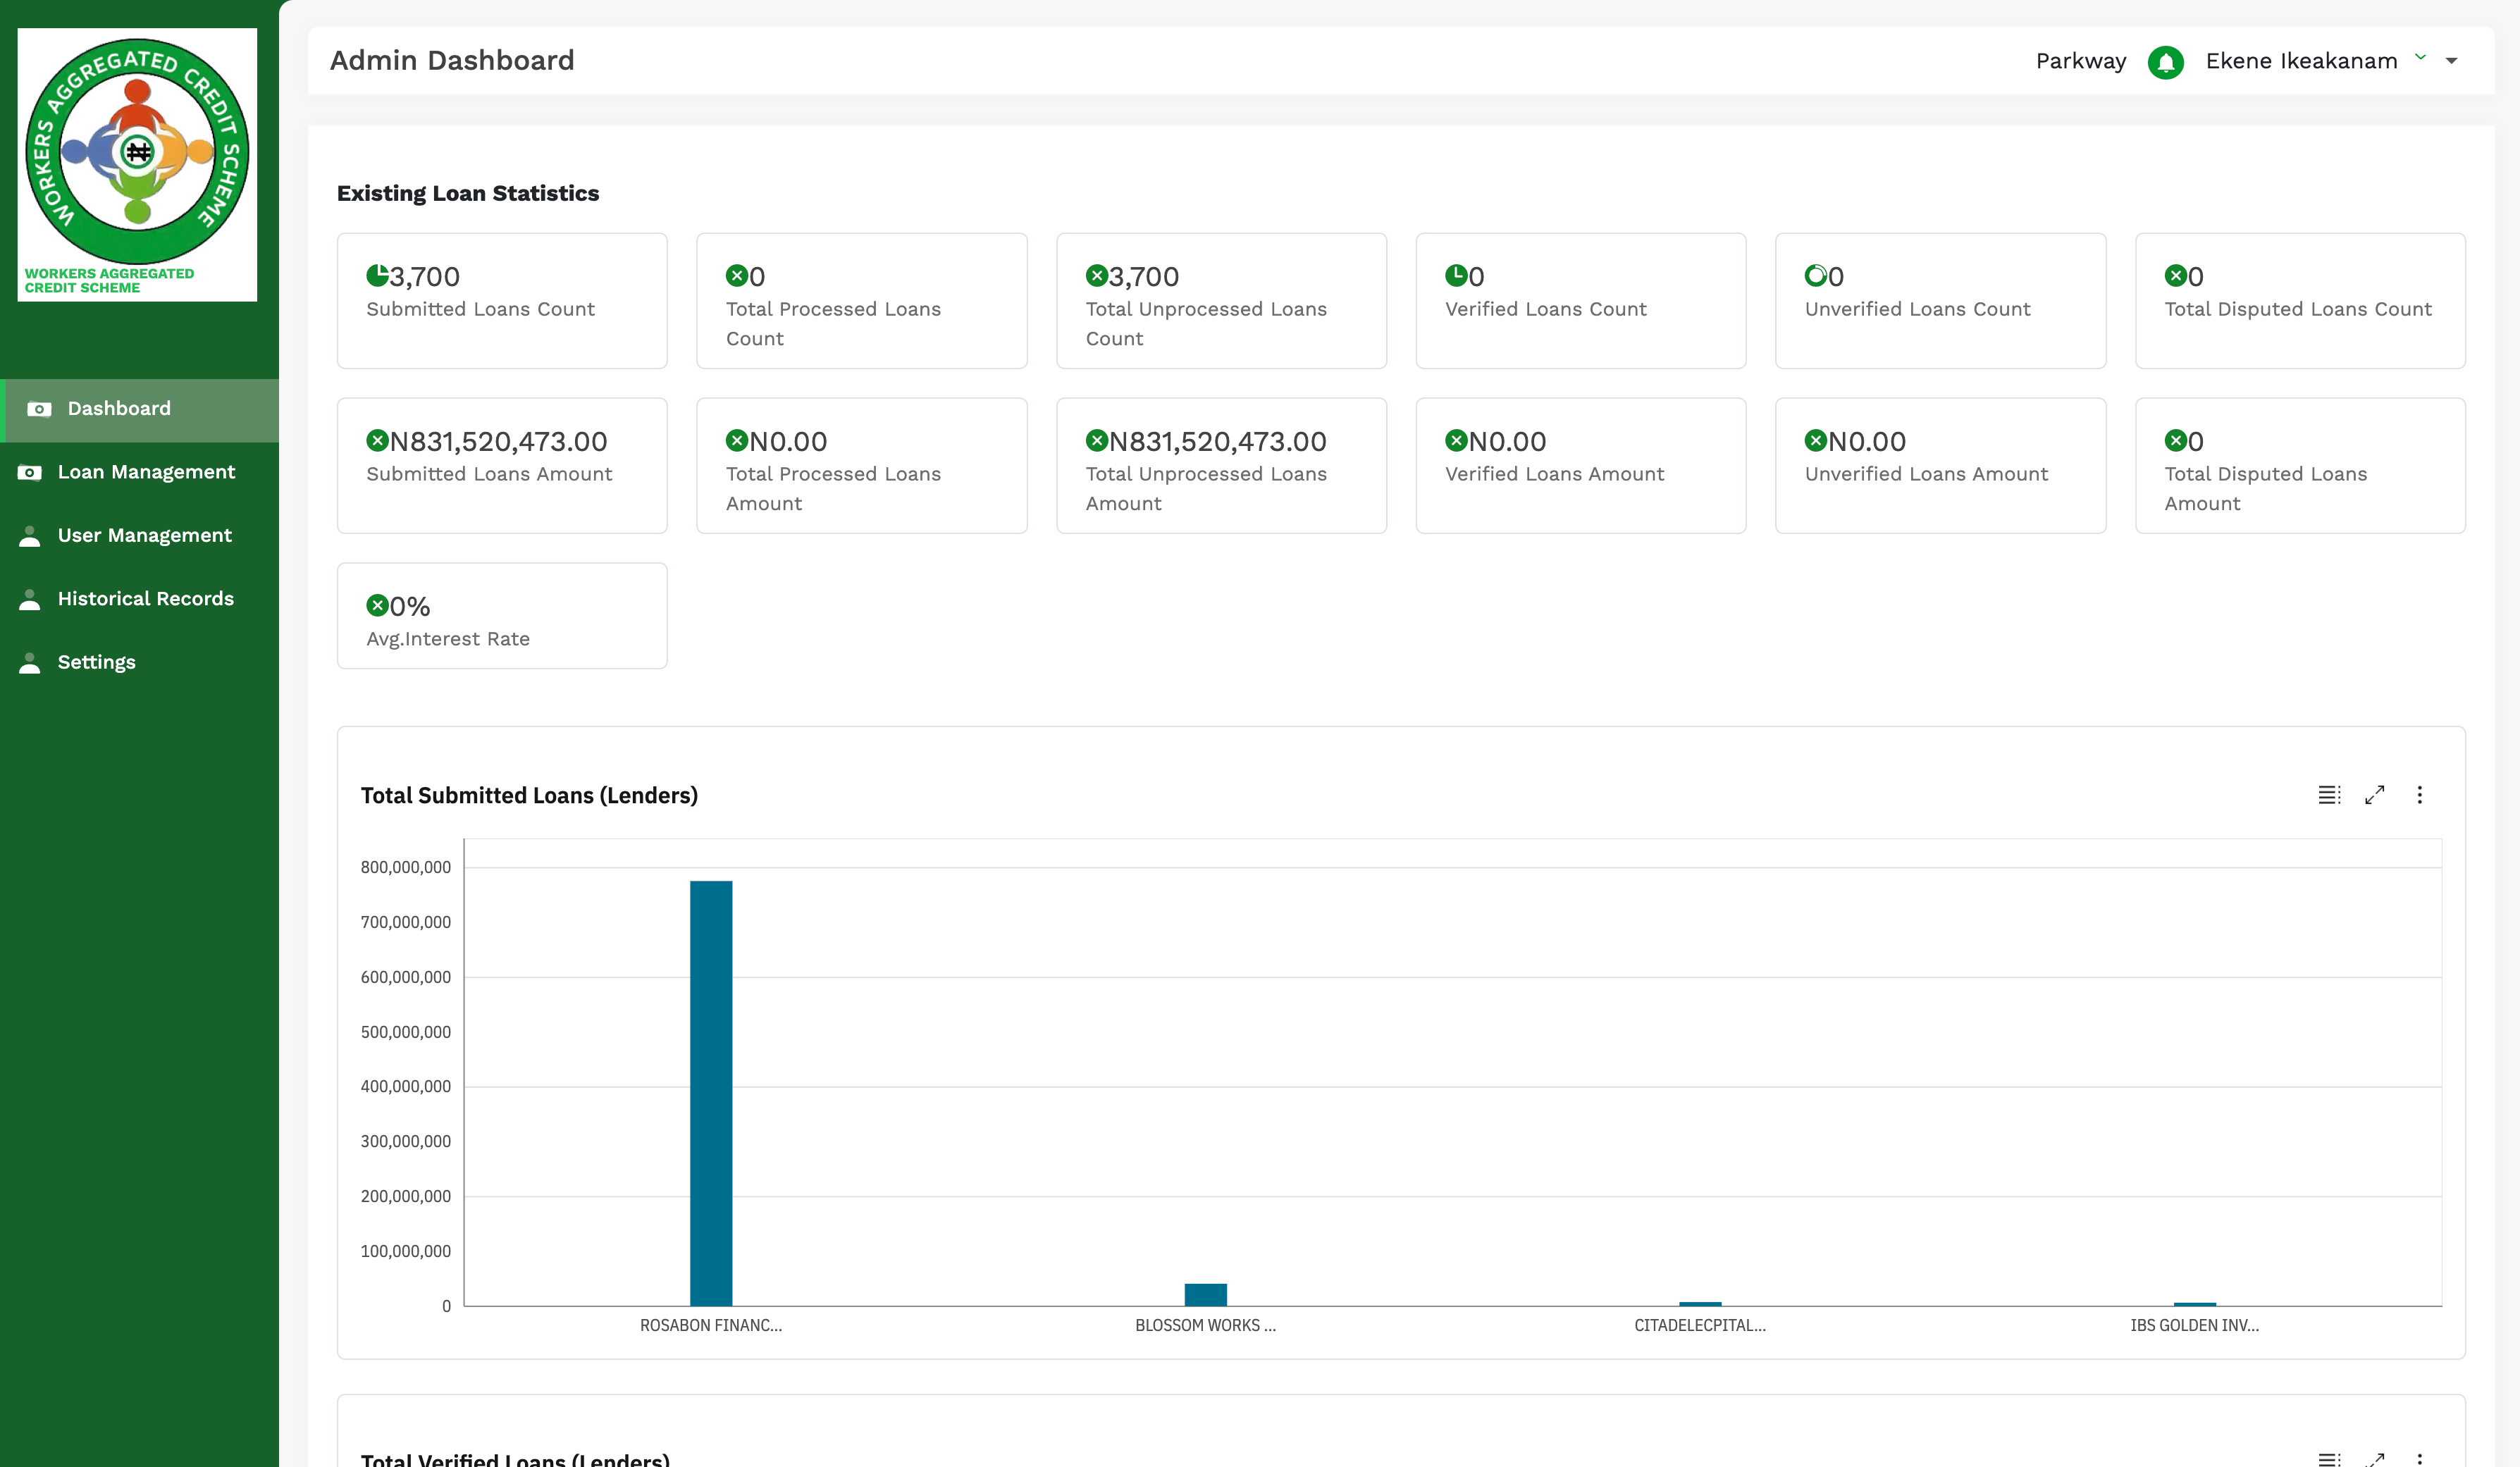
Task: Click the Unverified Loans Count circle icon
Action: [x=1815, y=275]
